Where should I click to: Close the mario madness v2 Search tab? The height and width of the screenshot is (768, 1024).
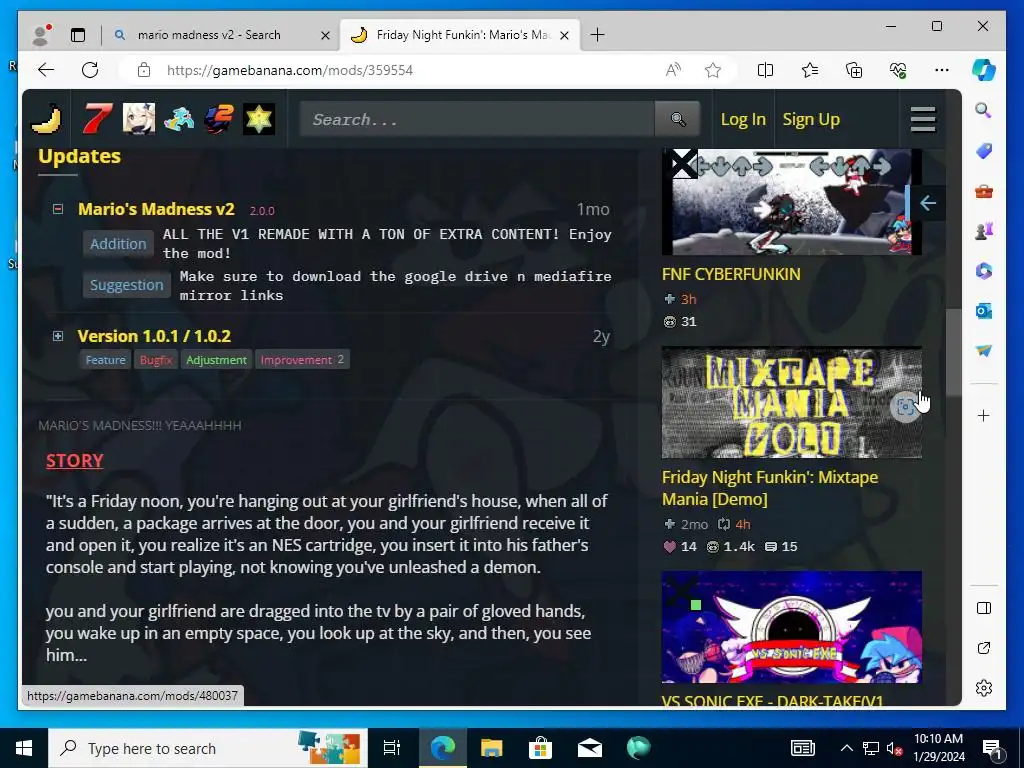(325, 35)
